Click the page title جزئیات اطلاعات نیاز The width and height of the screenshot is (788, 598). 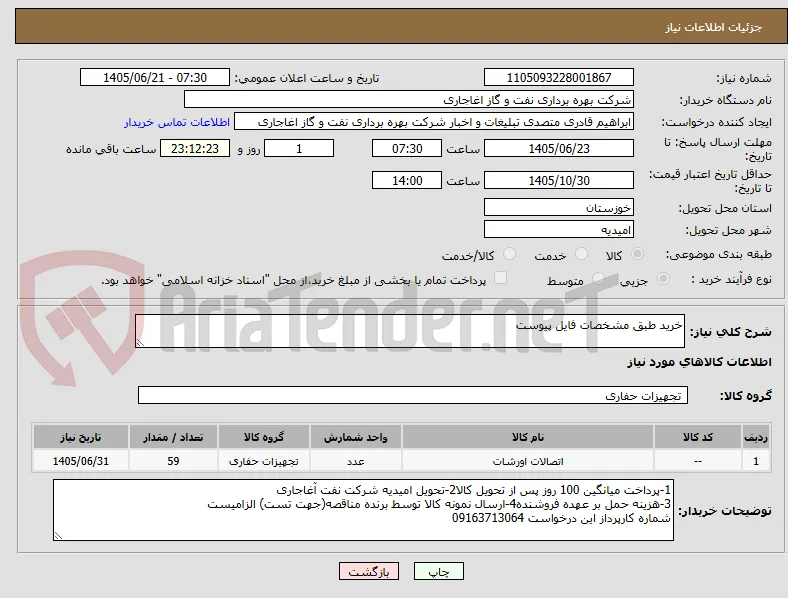[714, 27]
